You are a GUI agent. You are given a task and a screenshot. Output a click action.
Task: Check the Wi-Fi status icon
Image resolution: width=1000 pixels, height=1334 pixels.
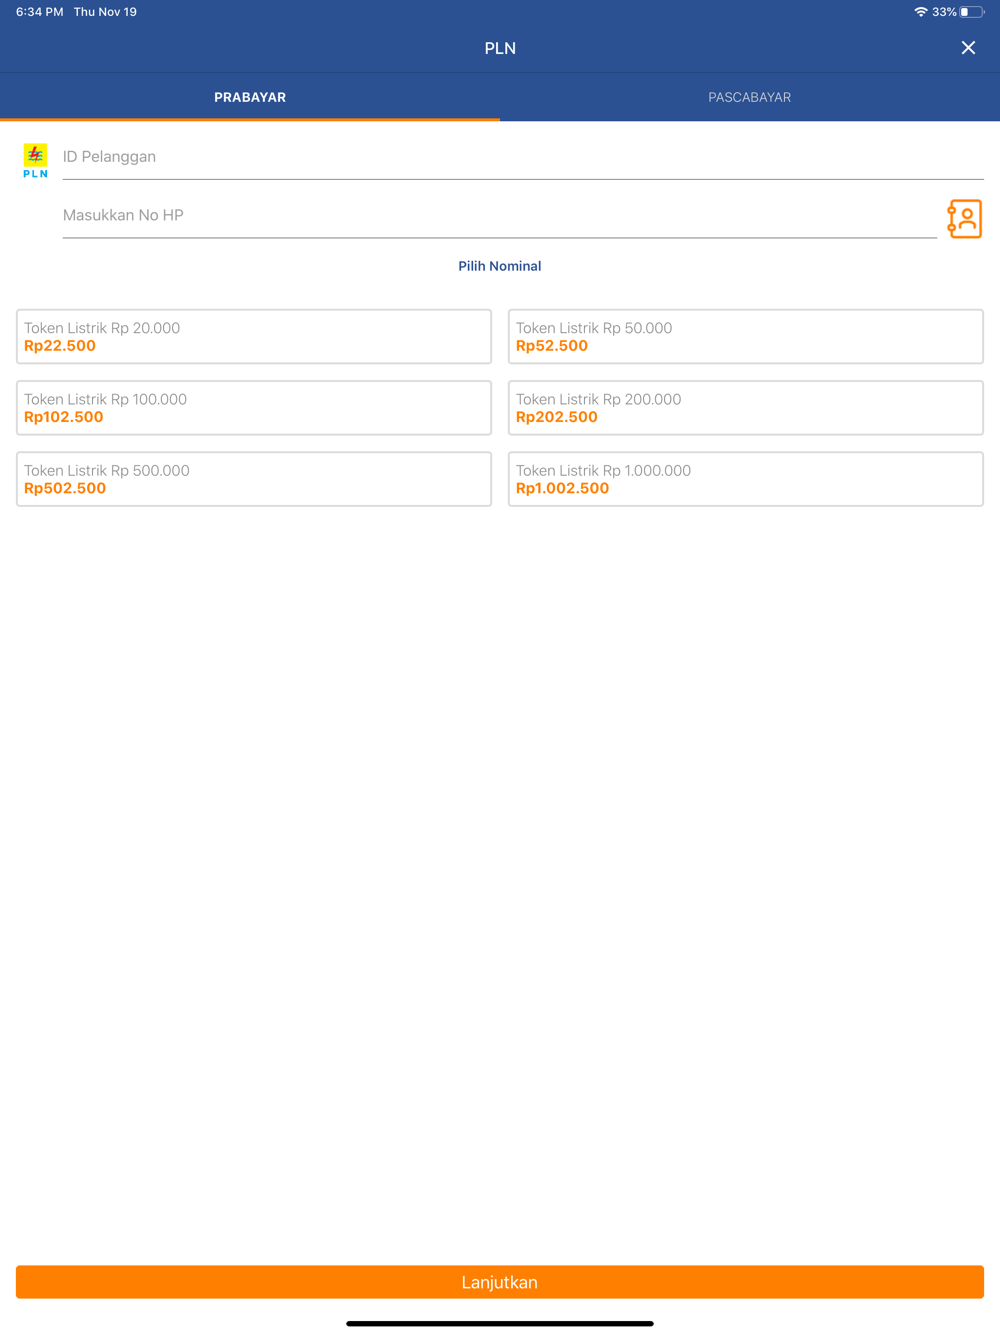tap(920, 12)
